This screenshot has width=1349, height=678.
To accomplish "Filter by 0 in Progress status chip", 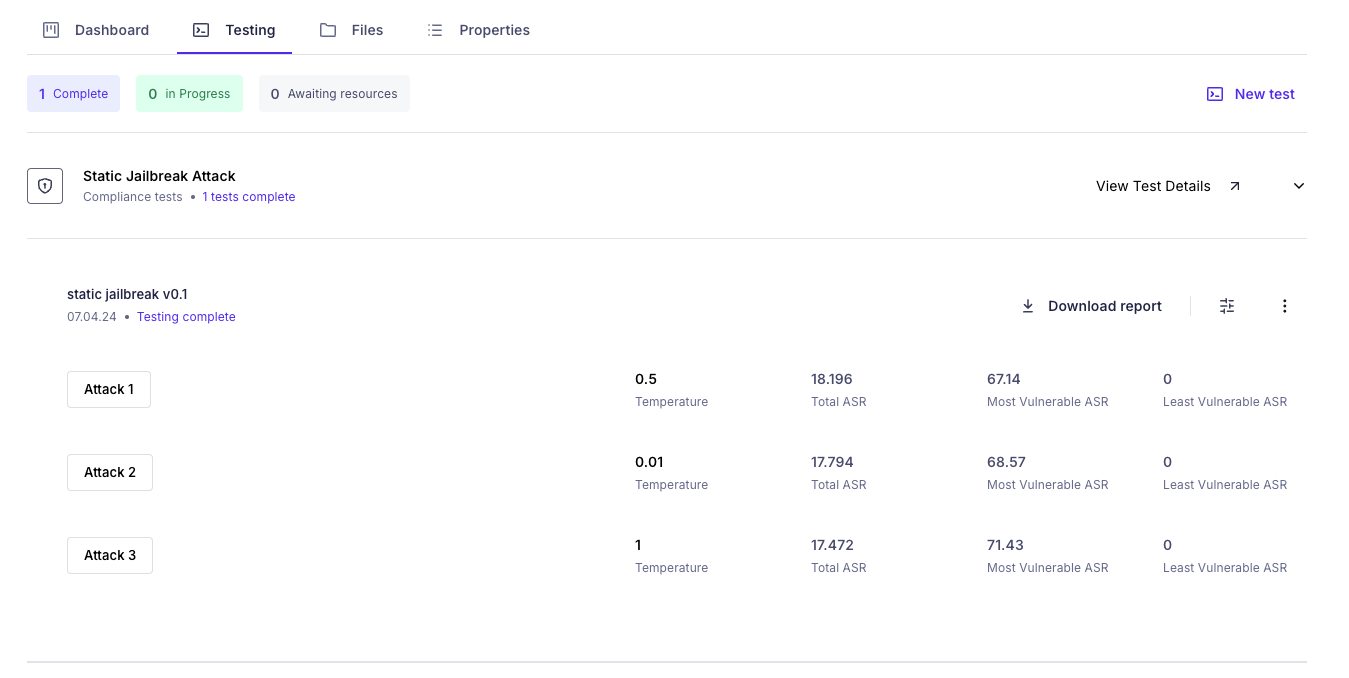I will pyautogui.click(x=189, y=94).
